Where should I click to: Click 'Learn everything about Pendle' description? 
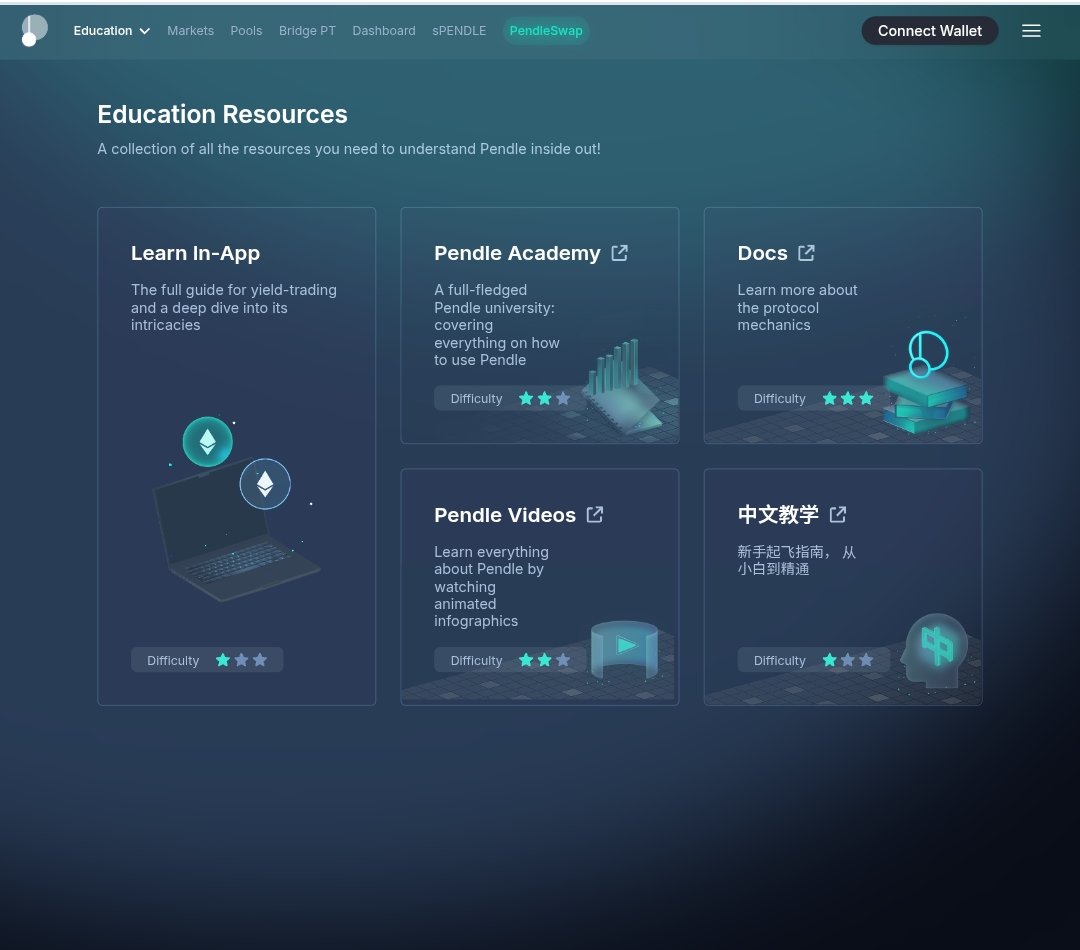coord(491,586)
